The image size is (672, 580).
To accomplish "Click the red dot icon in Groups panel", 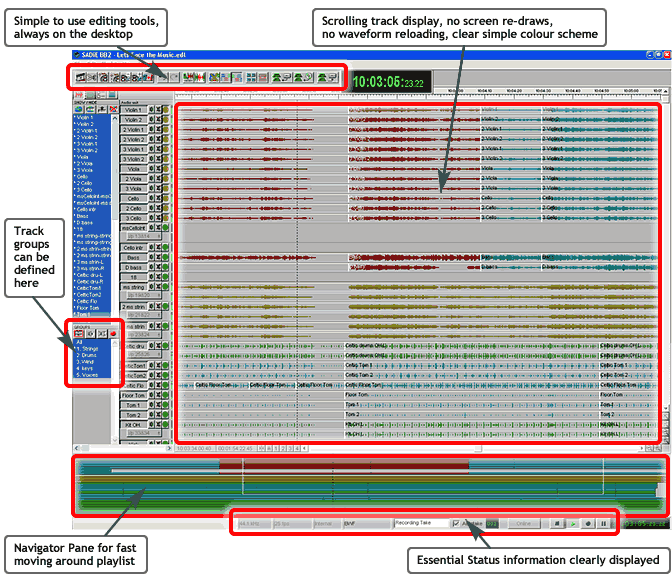I will click(113, 334).
